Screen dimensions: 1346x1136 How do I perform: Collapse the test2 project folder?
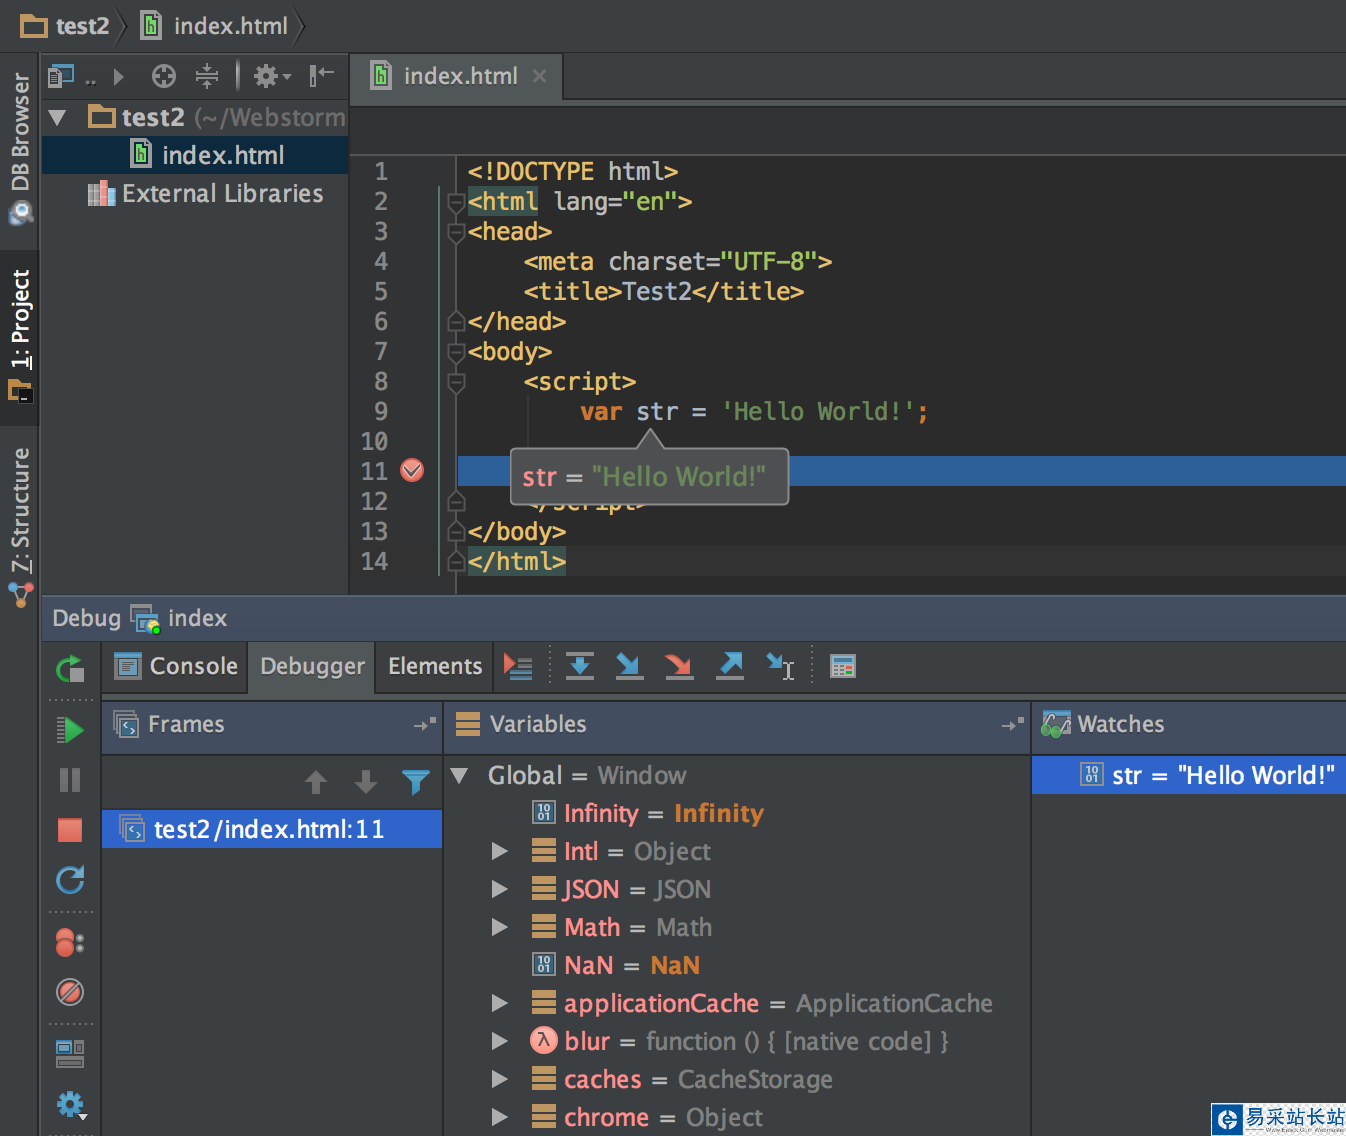pyautogui.click(x=58, y=118)
